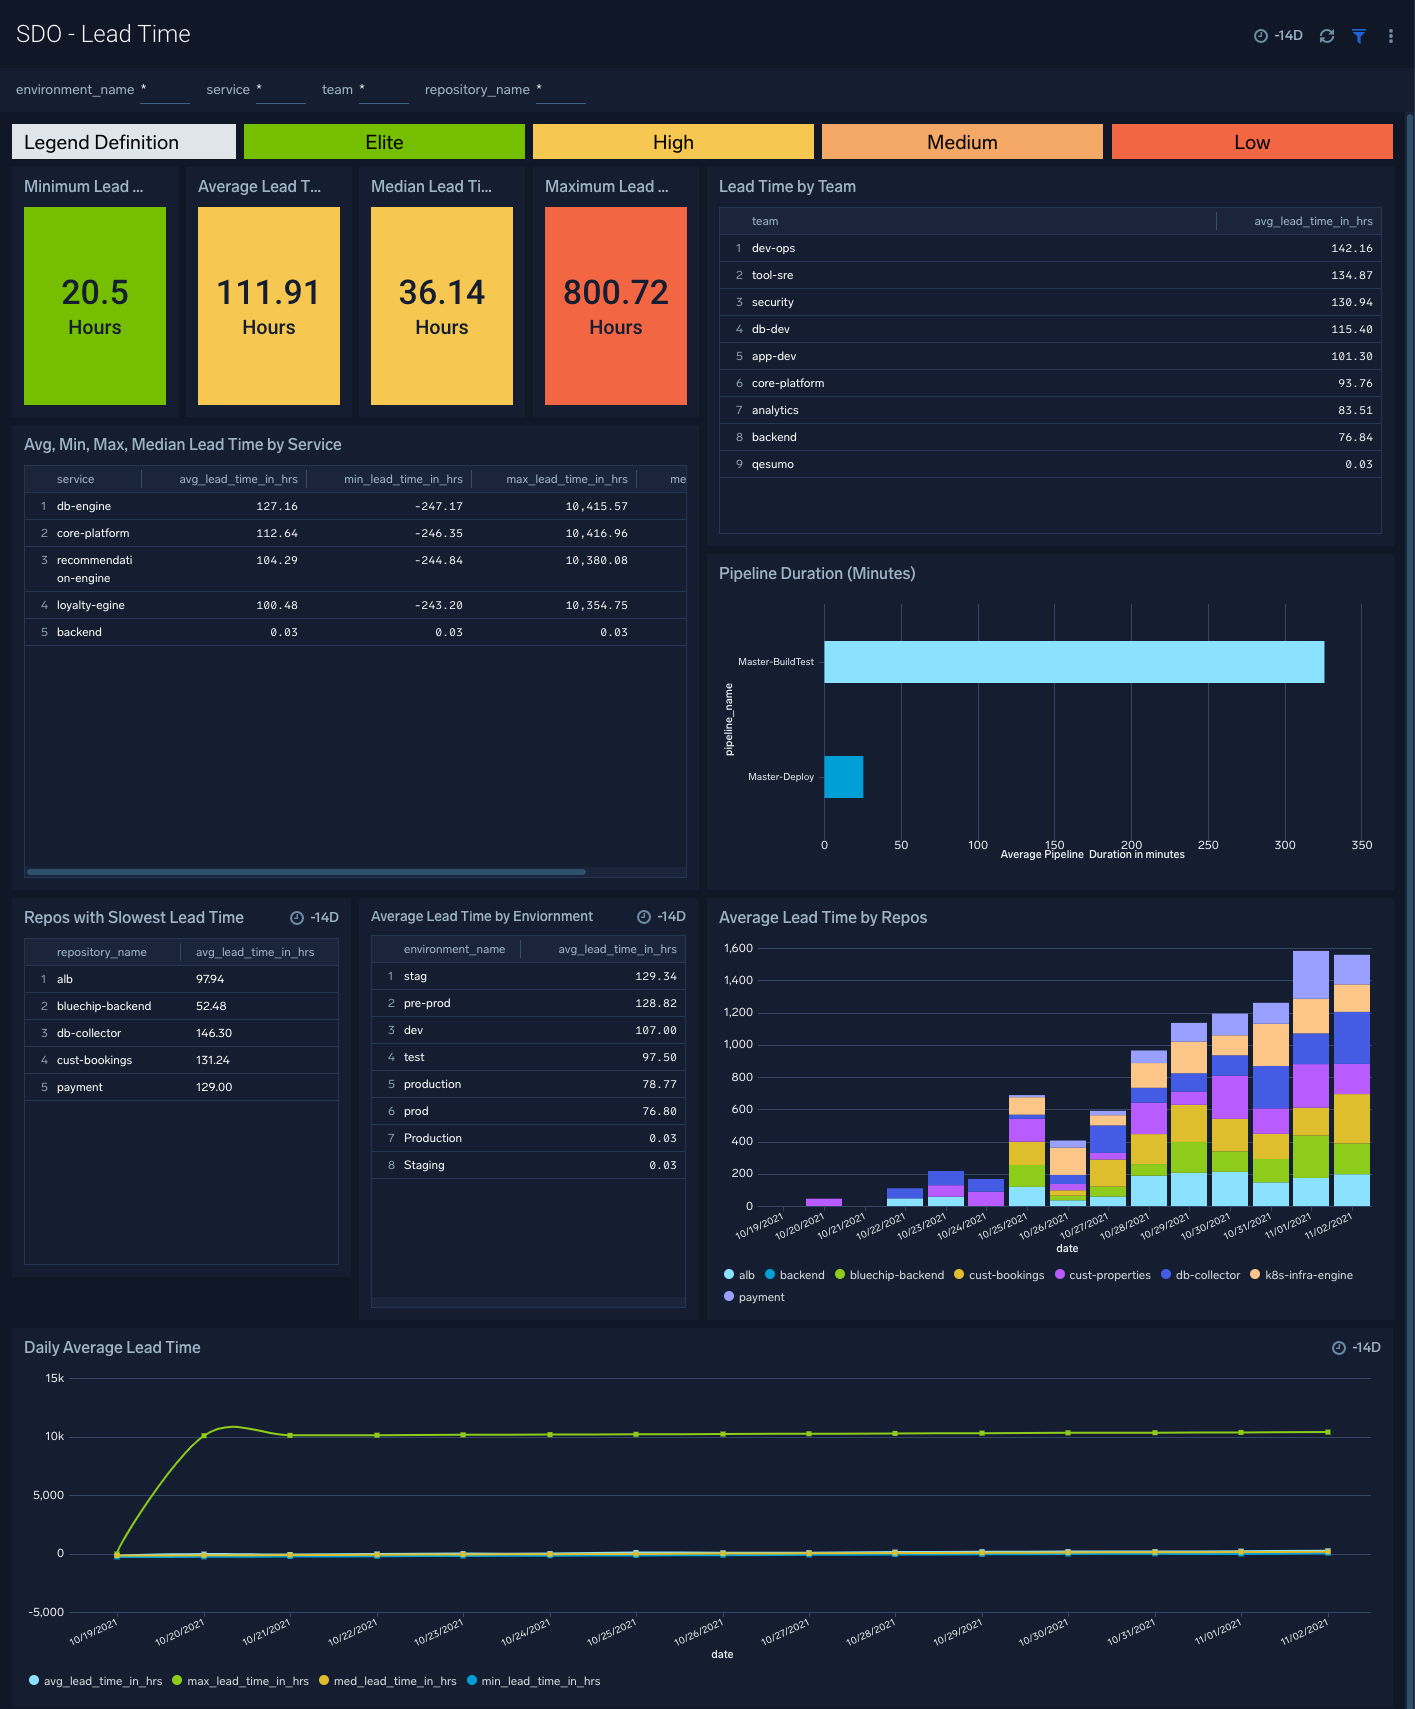The height and width of the screenshot is (1709, 1415).
Task: Click the service table horizontal scrollbar
Action: tap(306, 872)
